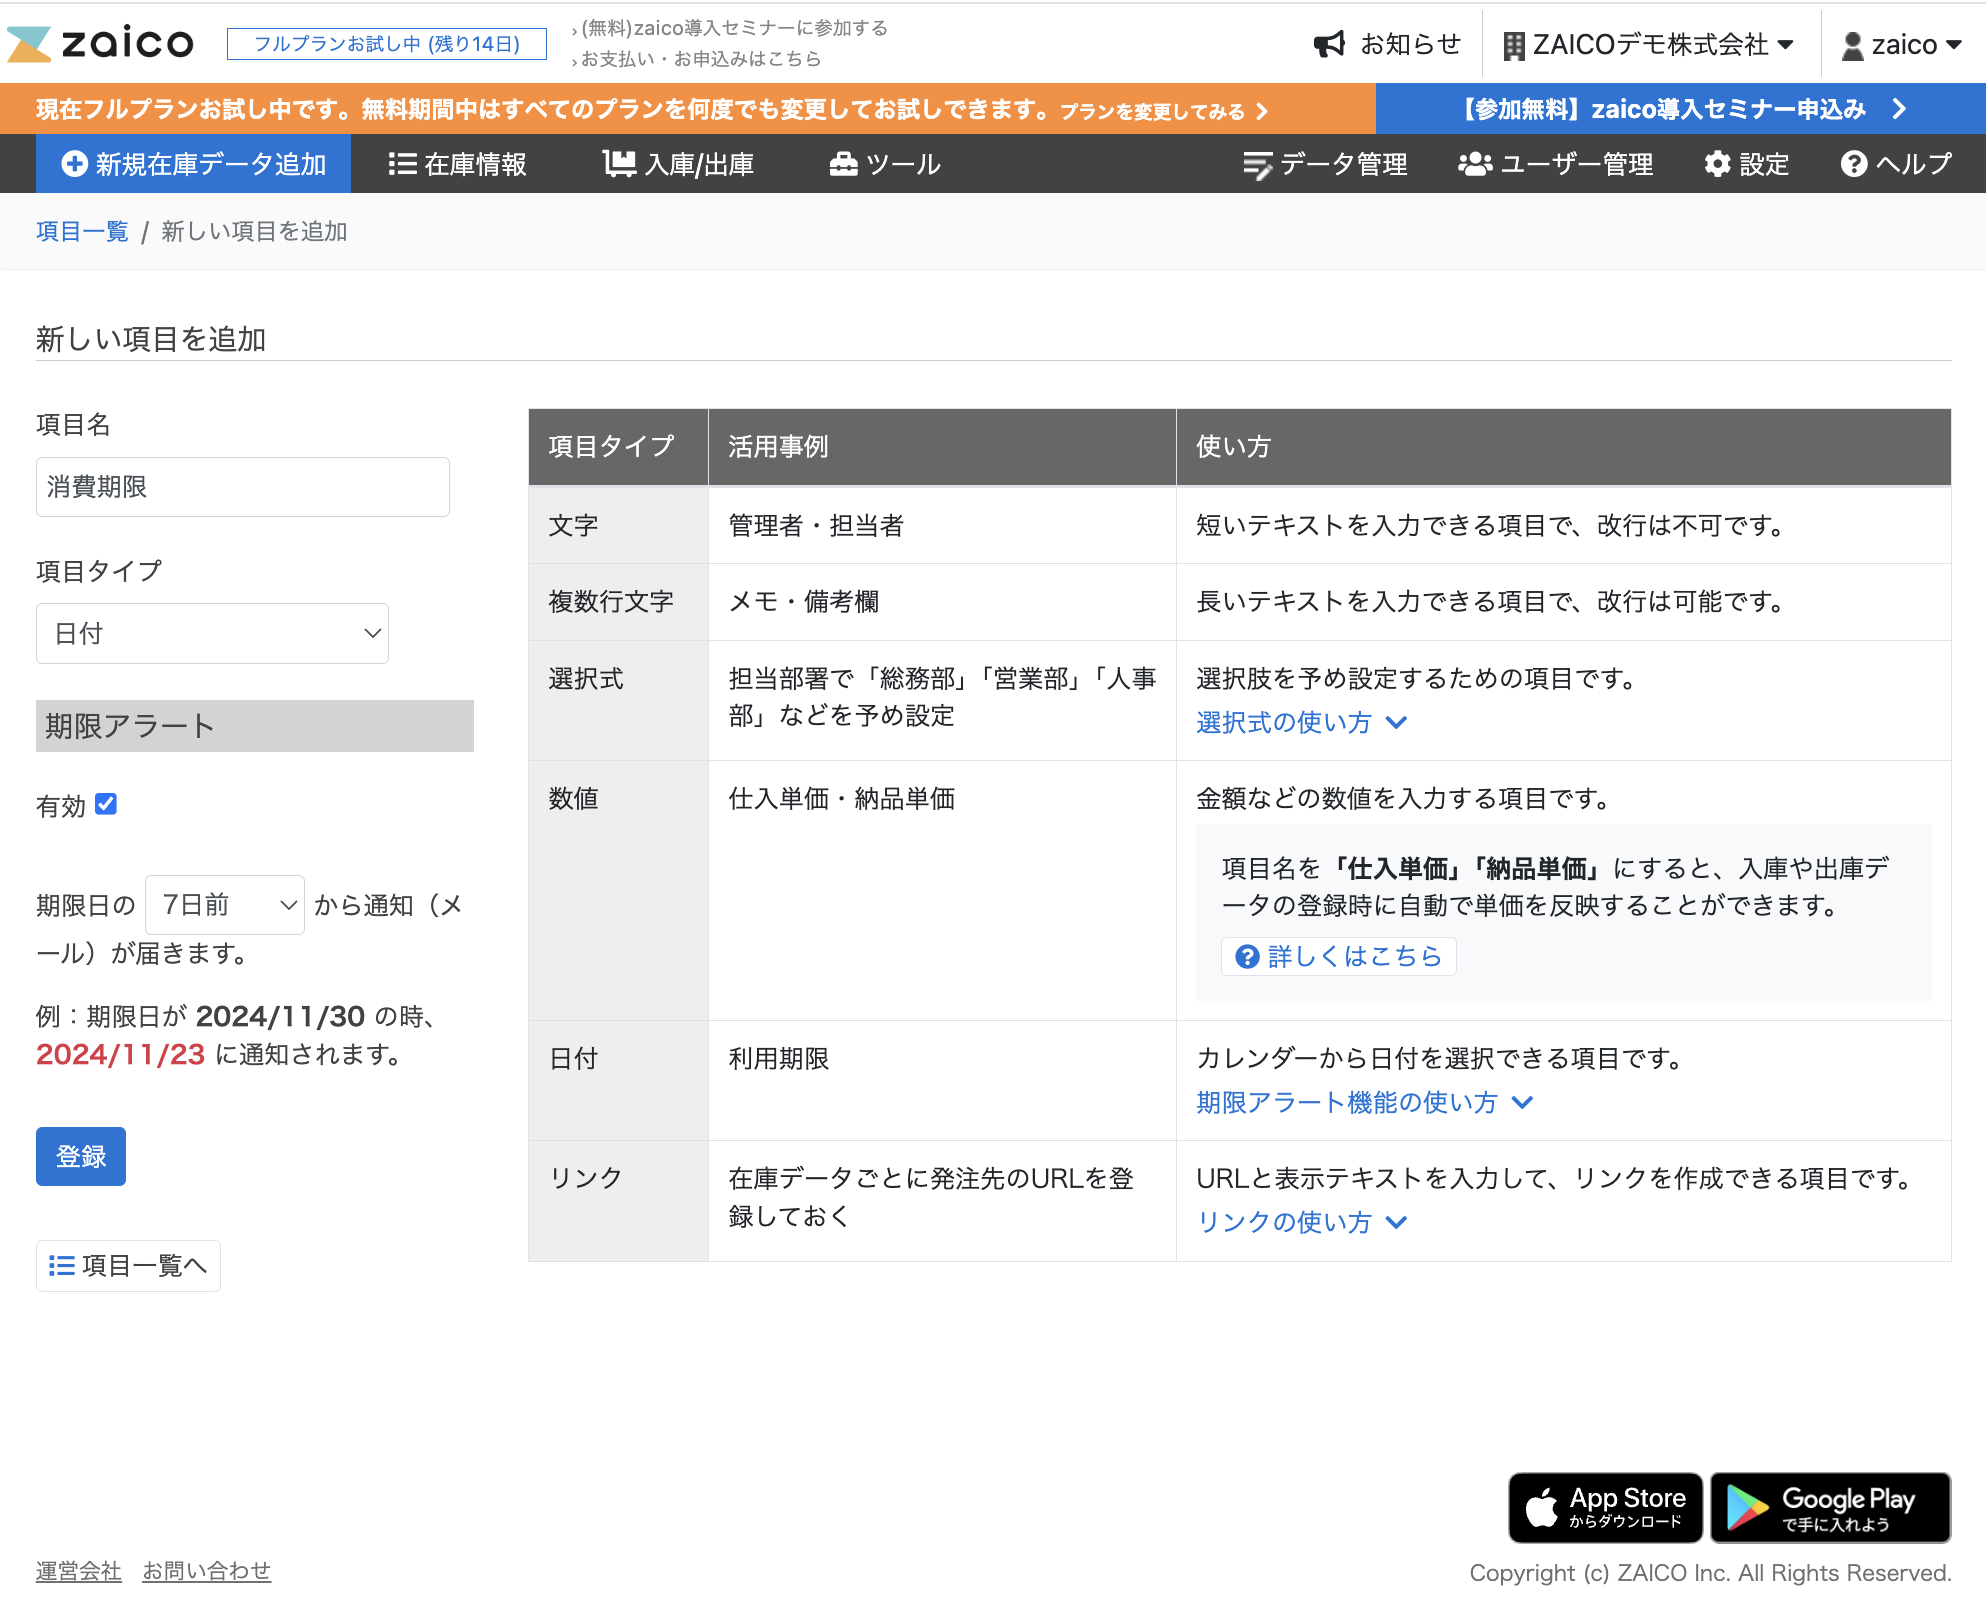Screen dimensions: 1986x1612
Task: Click the megaphone icon next to お知らせ
Action: tap(1329, 44)
